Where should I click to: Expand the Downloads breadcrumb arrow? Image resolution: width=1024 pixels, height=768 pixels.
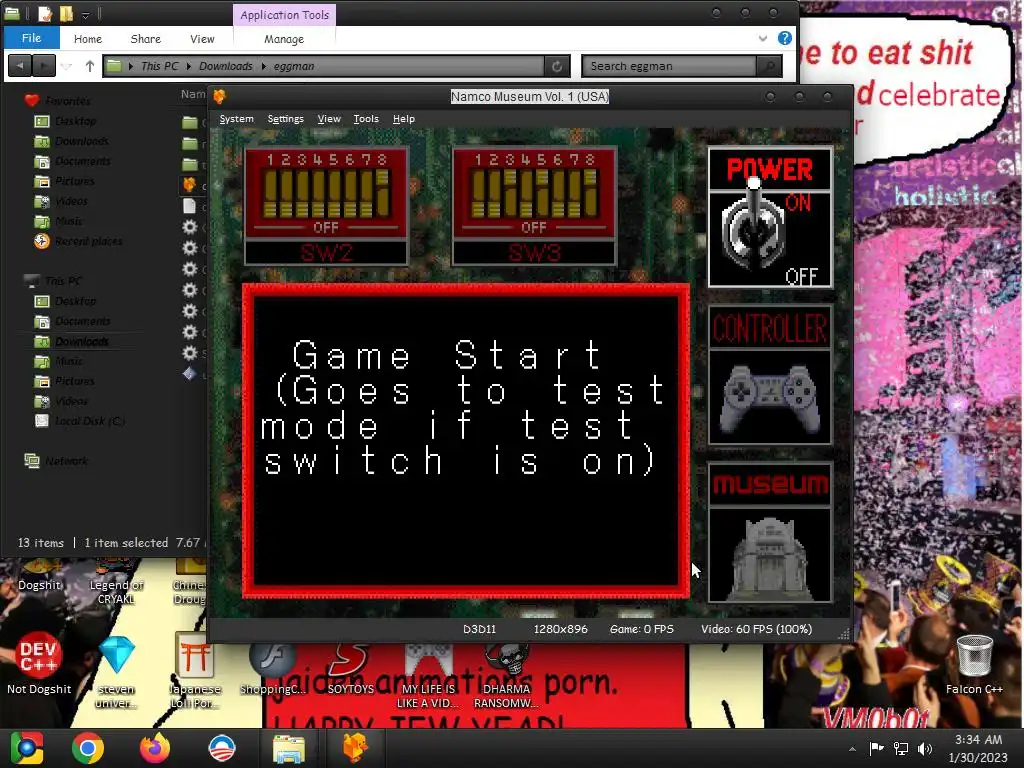click(264, 66)
